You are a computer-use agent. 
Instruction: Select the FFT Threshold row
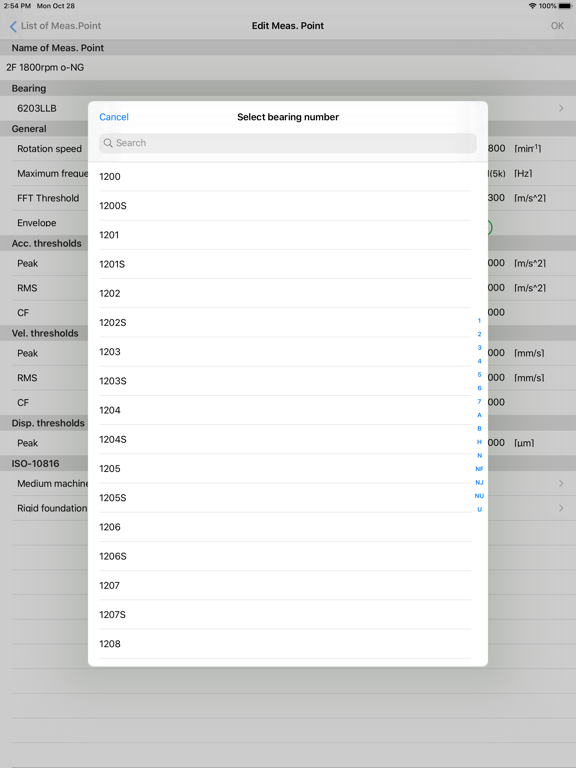pyautogui.click(x=288, y=198)
